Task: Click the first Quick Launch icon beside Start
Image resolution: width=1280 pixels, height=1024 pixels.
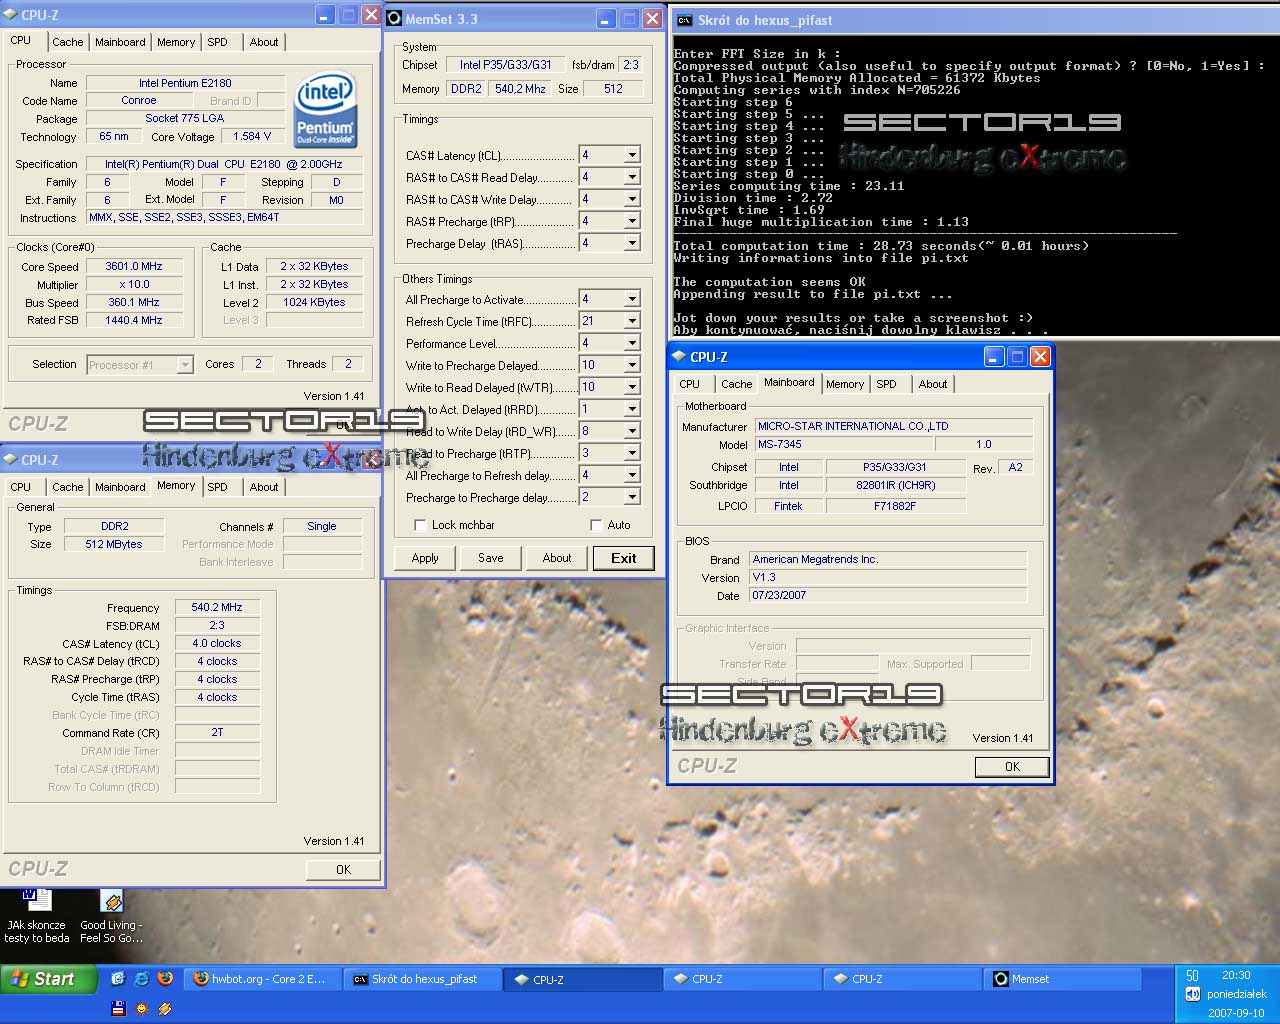Action: [118, 979]
